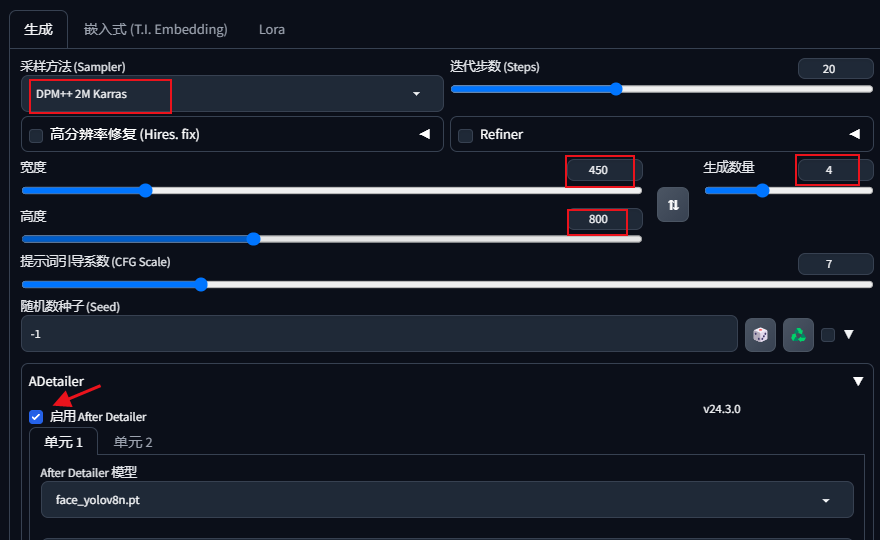Collapse the ADetailer panel arrow
Screen dimensions: 880x540
click(857, 381)
